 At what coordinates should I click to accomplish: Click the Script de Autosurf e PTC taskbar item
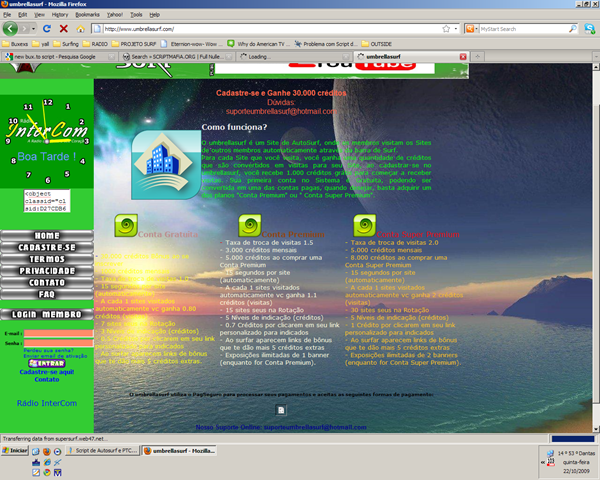(x=102, y=451)
